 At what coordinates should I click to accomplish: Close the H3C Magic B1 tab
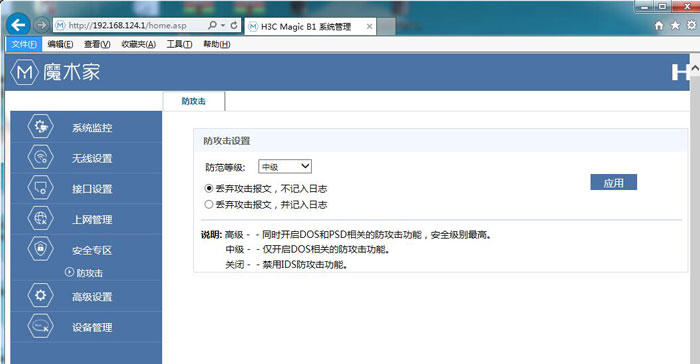point(369,26)
